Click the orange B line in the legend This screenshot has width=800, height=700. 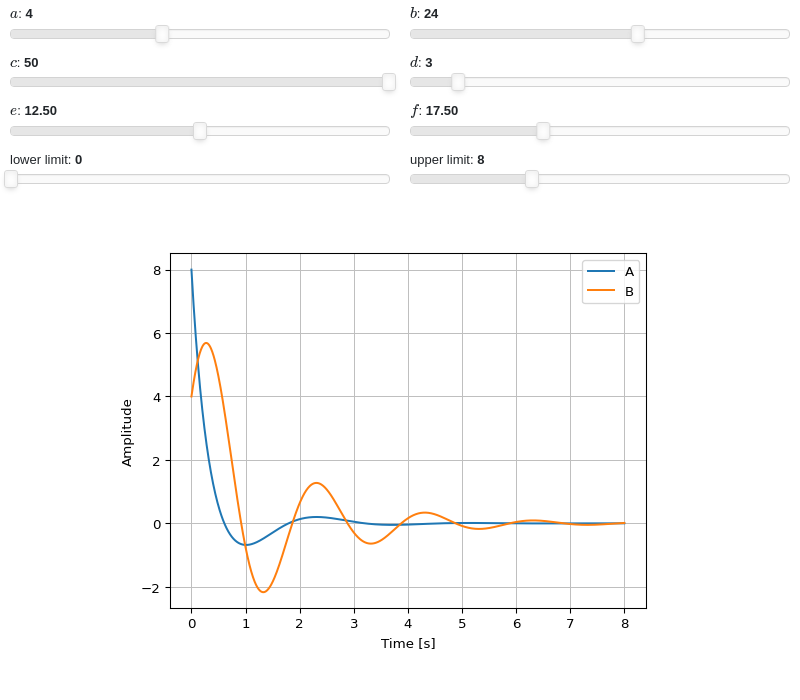[601, 290]
